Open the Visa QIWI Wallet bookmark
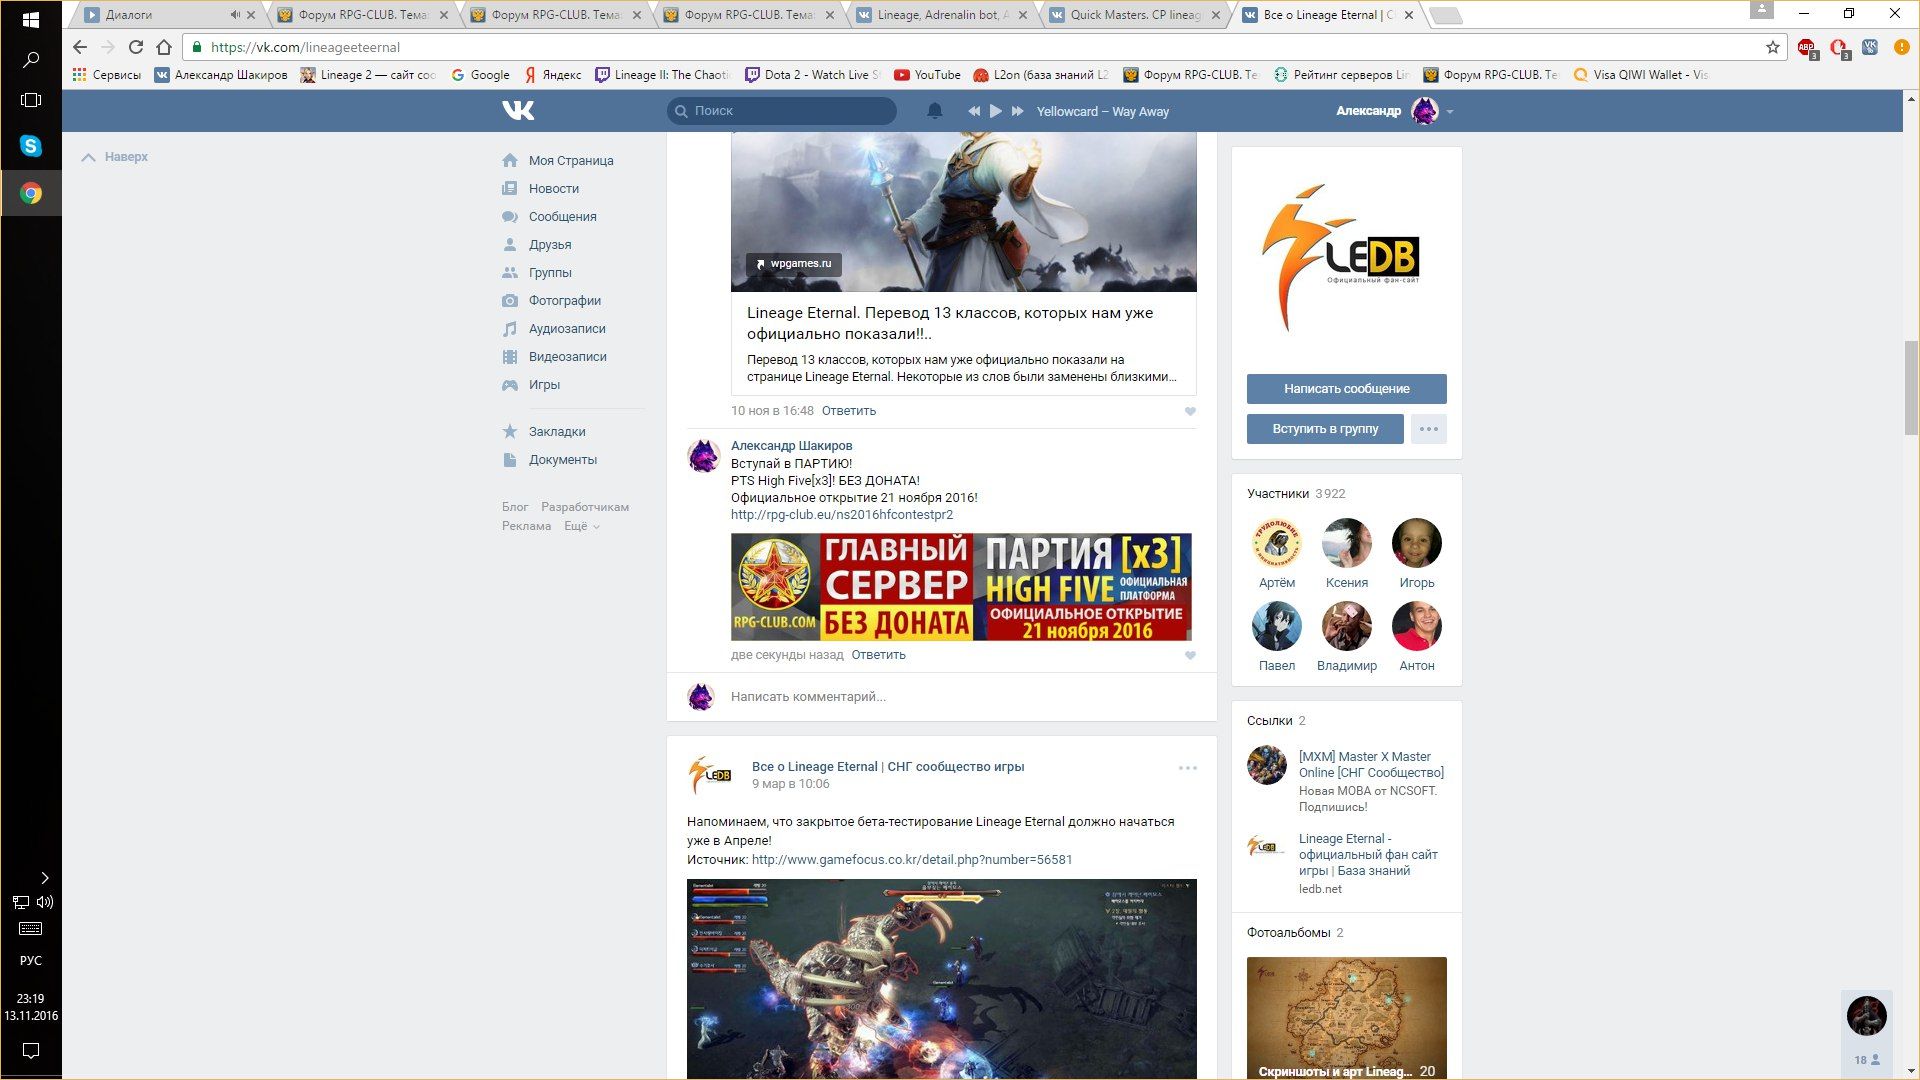Screen dimensions: 1920x1080 tap(1640, 75)
